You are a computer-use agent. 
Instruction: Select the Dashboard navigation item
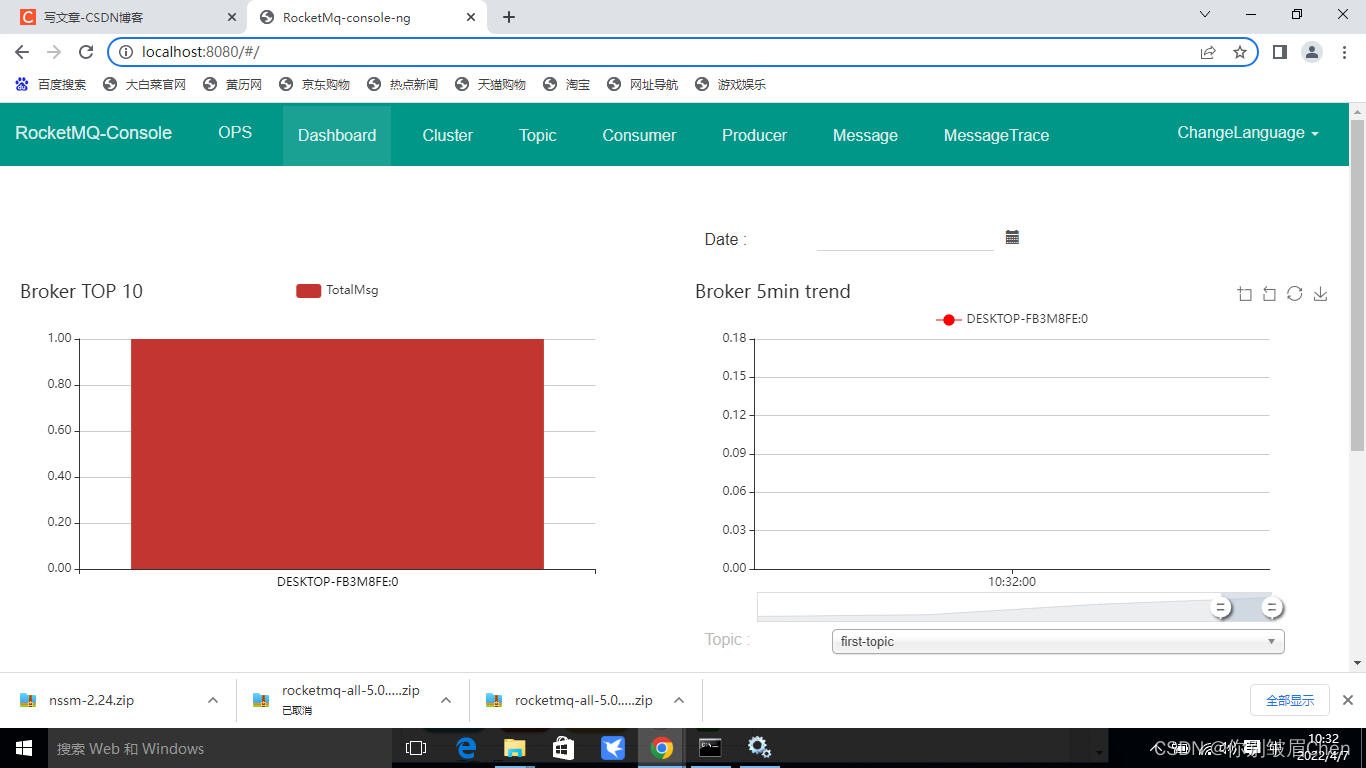337,135
